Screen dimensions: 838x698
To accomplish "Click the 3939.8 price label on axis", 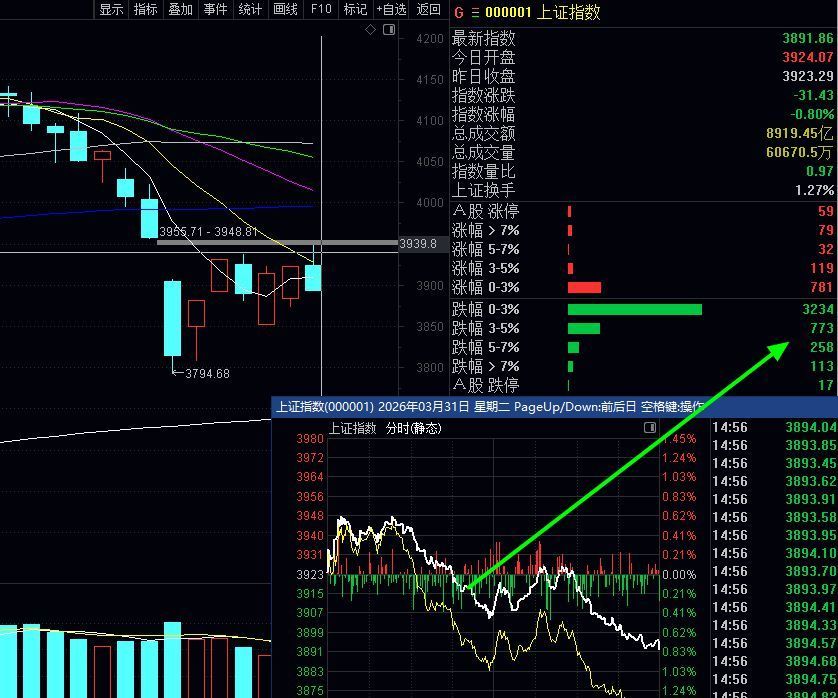I will (x=418, y=243).
